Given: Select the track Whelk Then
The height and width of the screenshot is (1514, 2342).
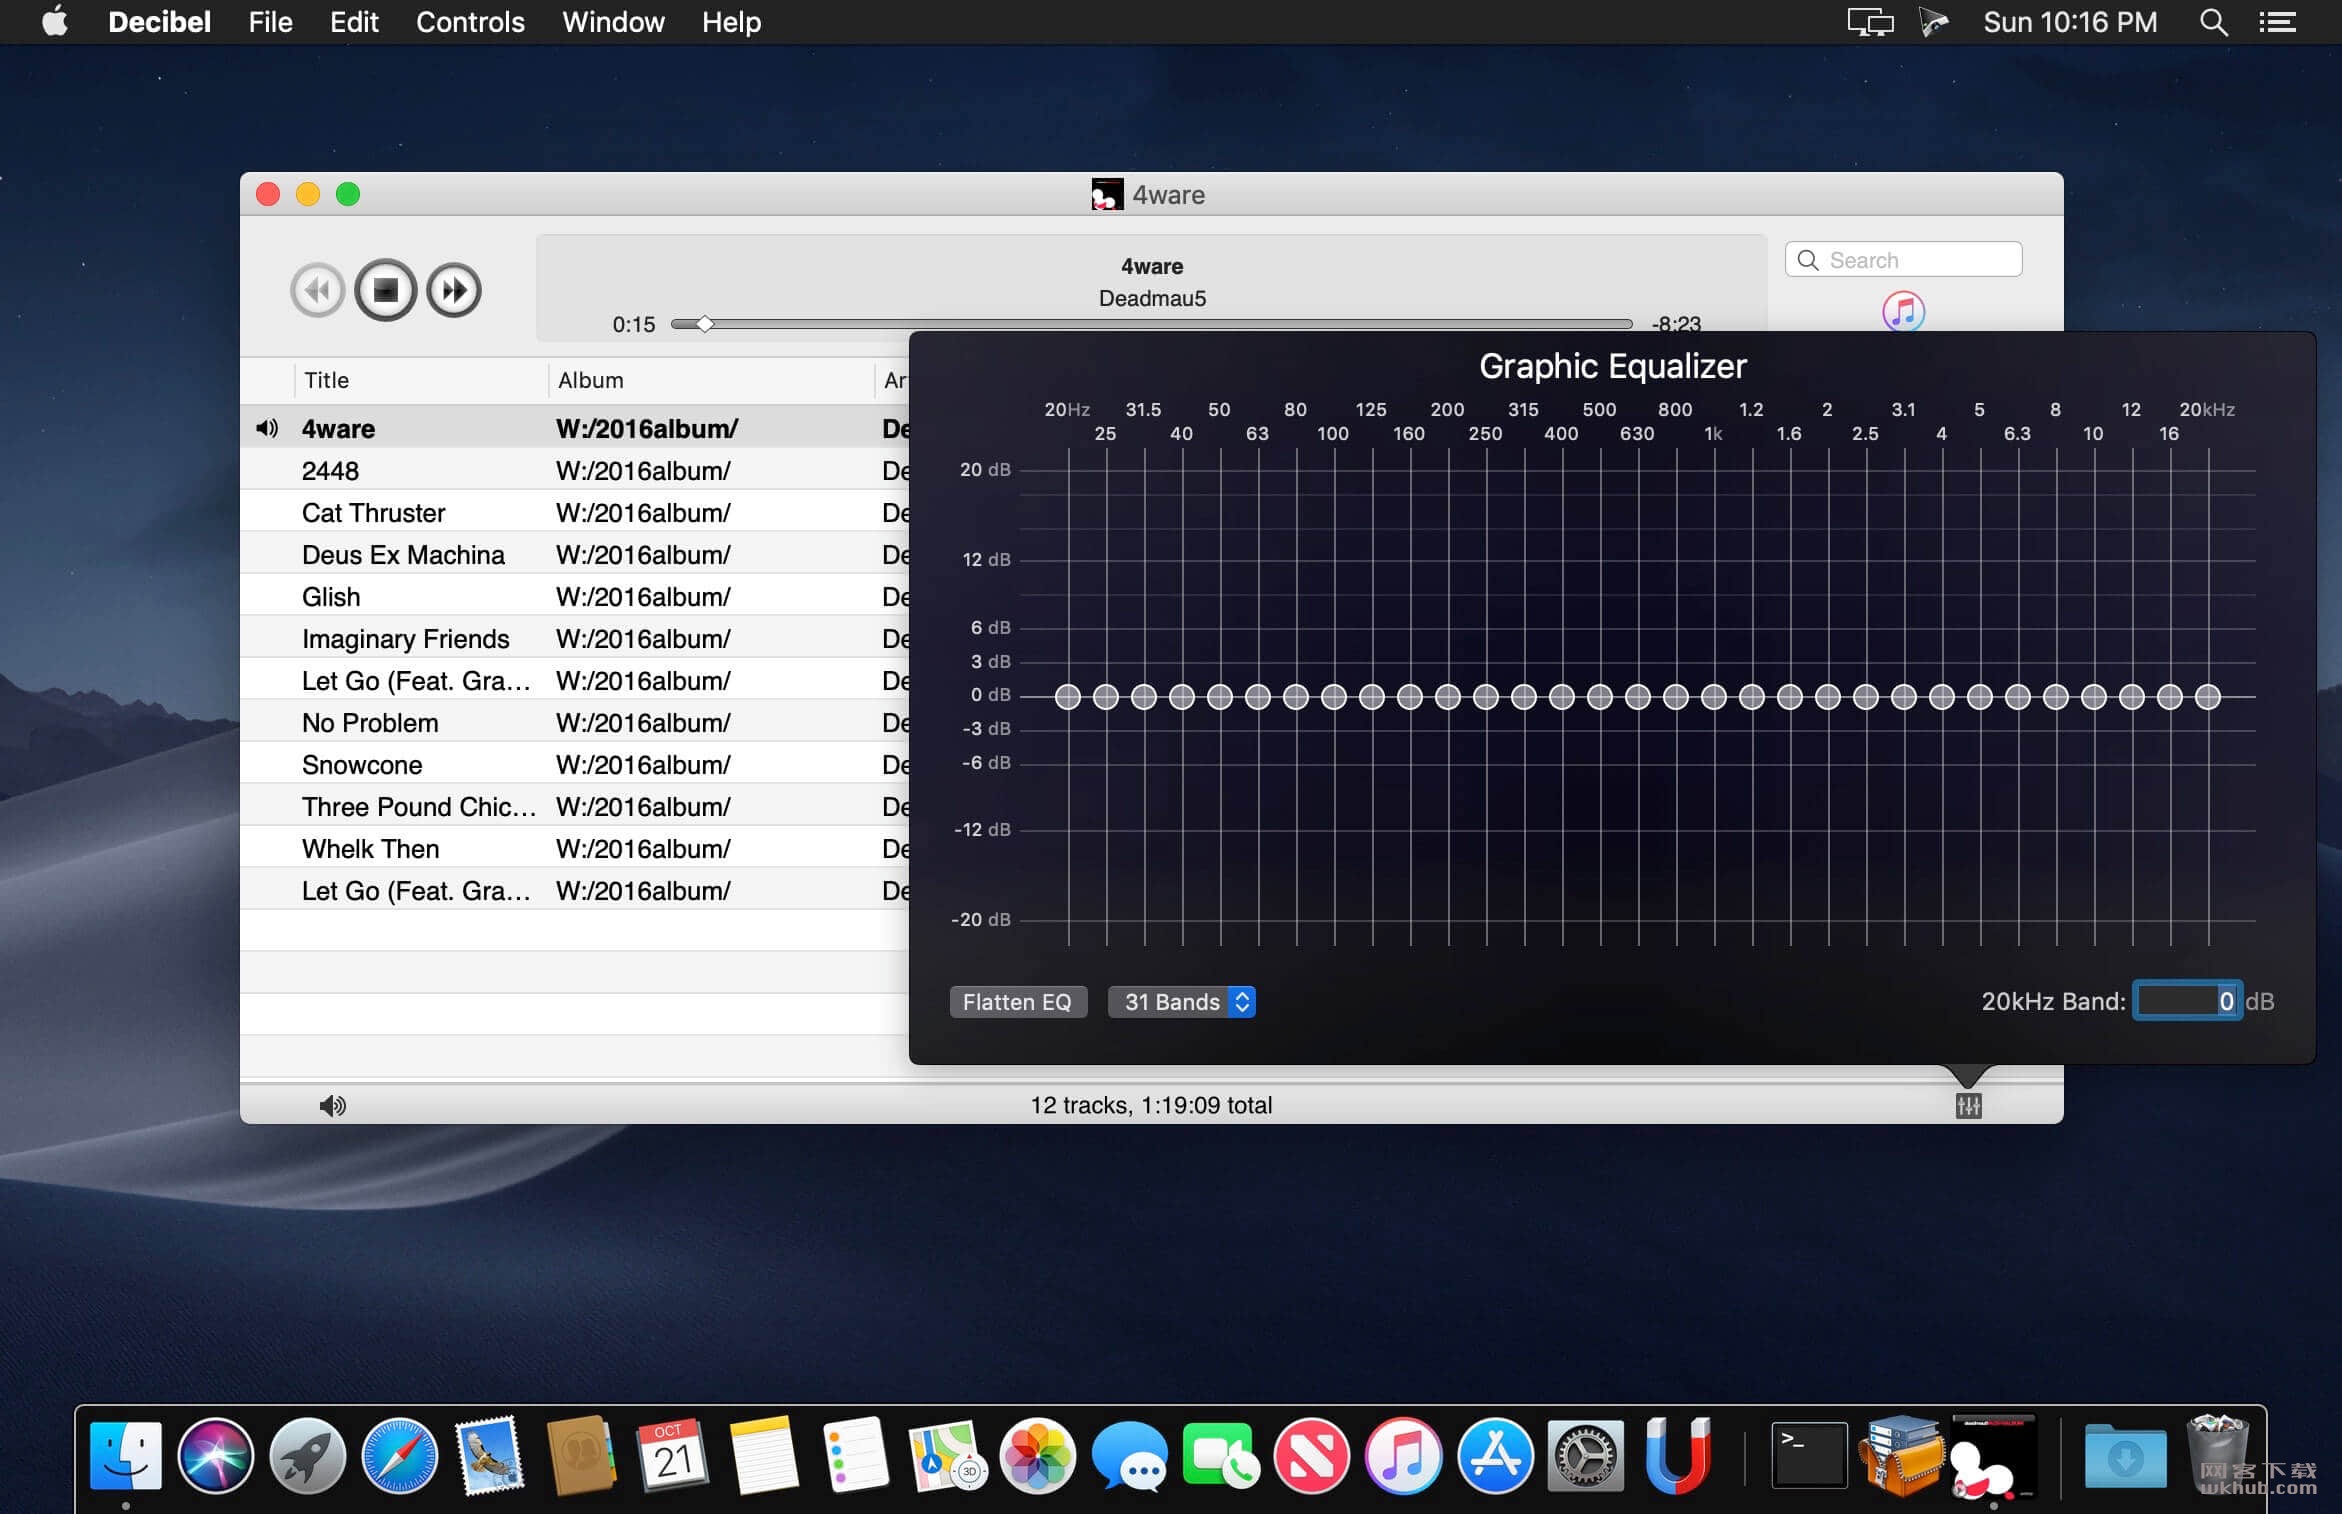Looking at the screenshot, I should [574, 848].
